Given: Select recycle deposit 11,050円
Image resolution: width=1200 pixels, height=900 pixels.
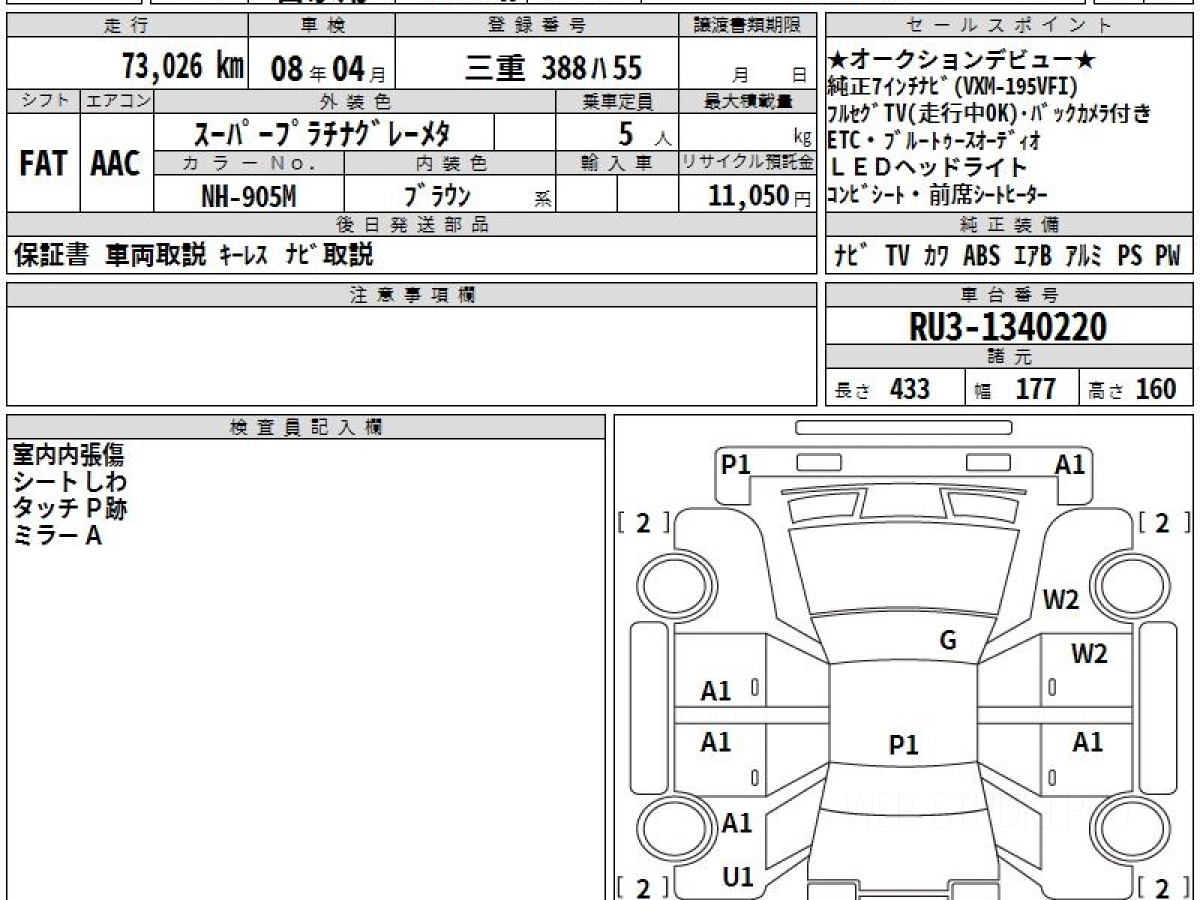Looking at the screenshot, I should [760, 197].
